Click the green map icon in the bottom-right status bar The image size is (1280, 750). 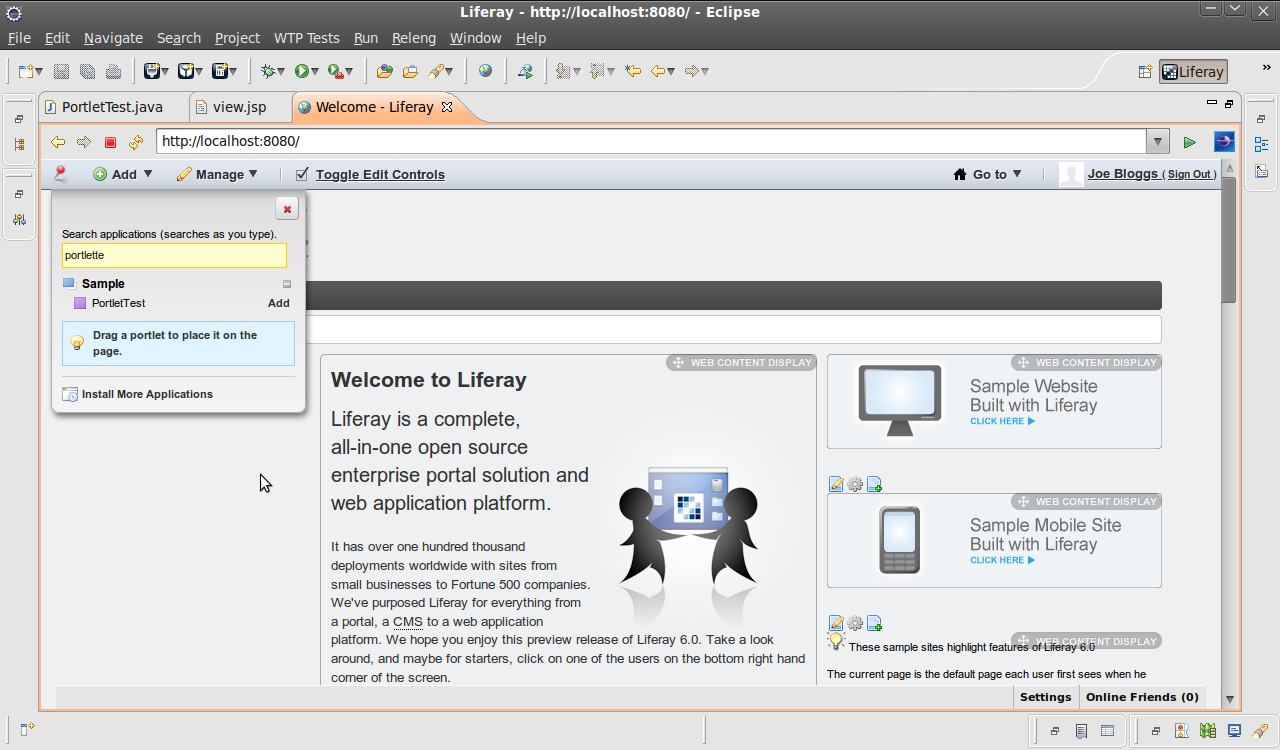(x=1208, y=731)
